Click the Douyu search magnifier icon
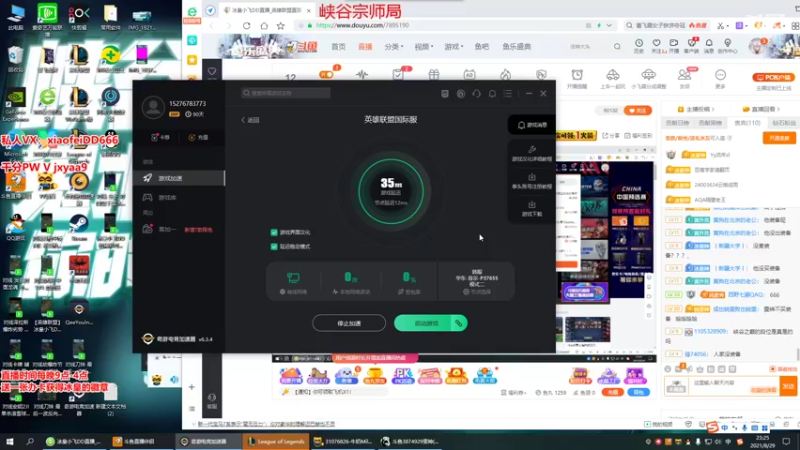 617,46
